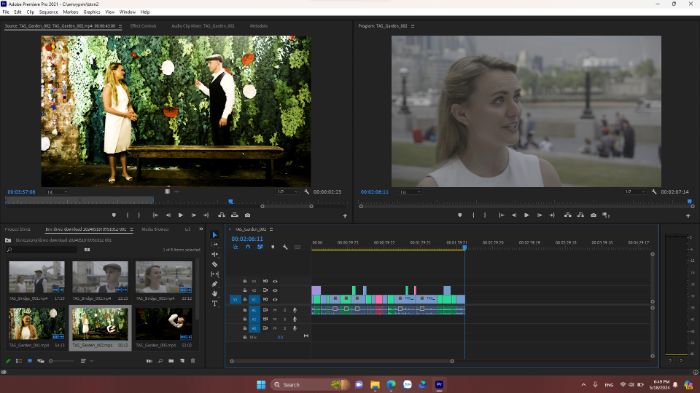Select the Ripple Edit tool
The image size is (700, 393).
pos(215,255)
